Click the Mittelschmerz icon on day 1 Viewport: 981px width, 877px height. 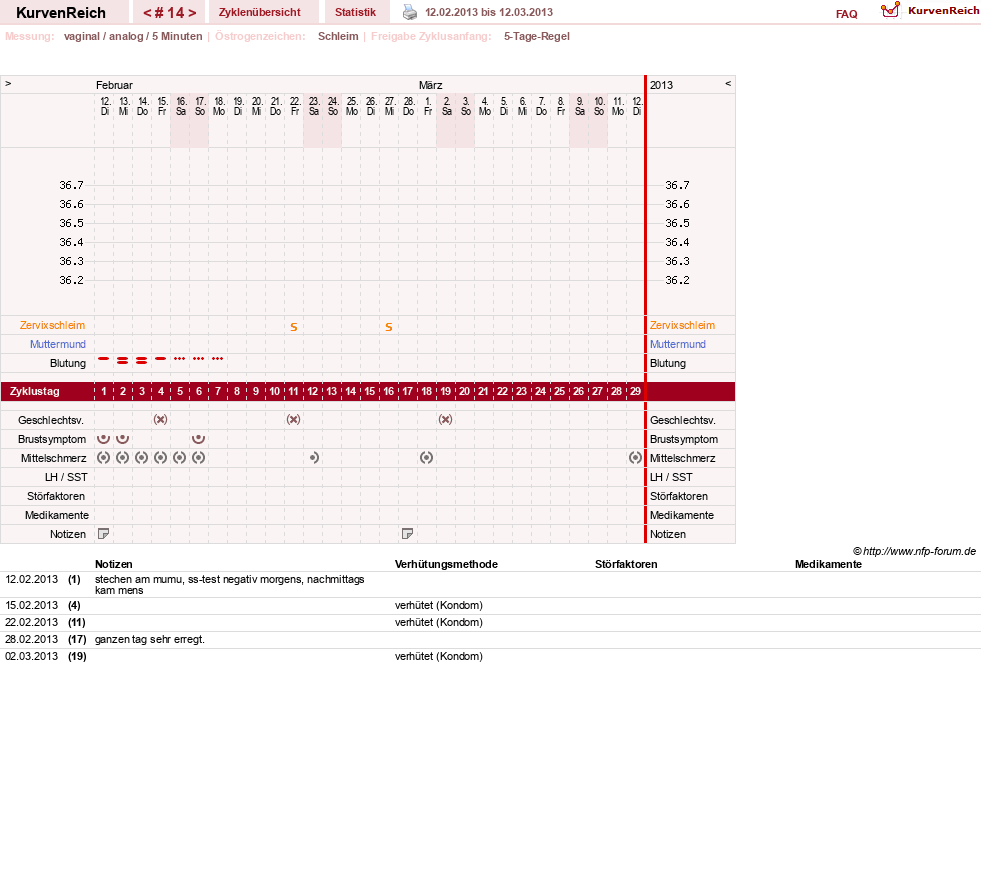tap(104, 457)
